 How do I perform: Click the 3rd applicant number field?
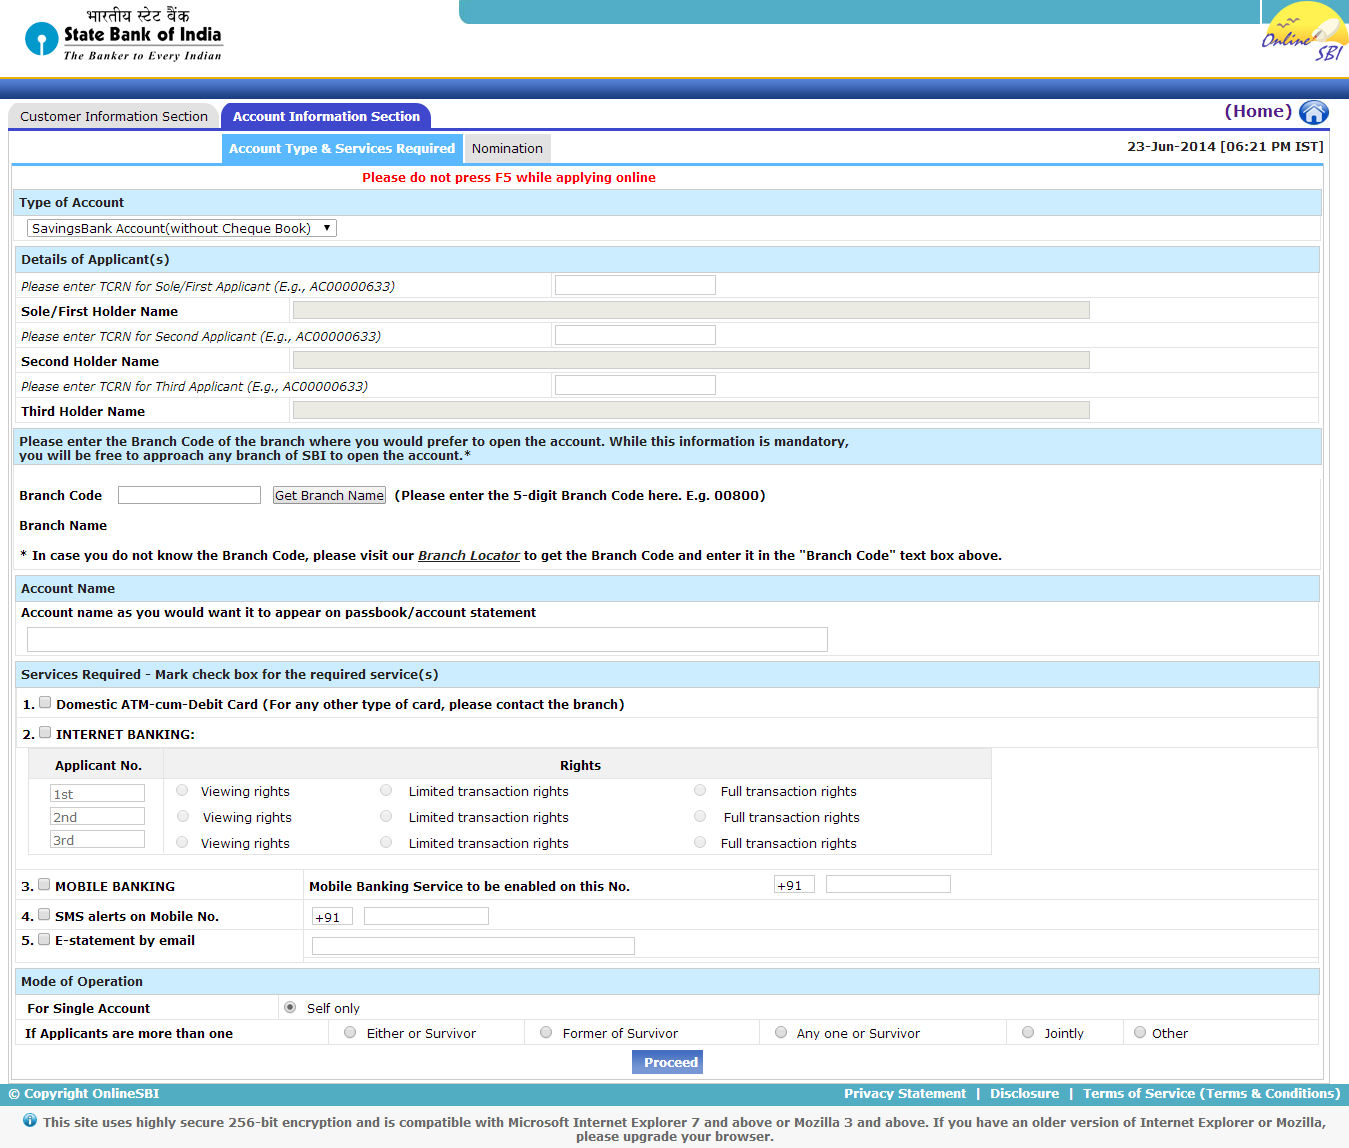coord(97,839)
